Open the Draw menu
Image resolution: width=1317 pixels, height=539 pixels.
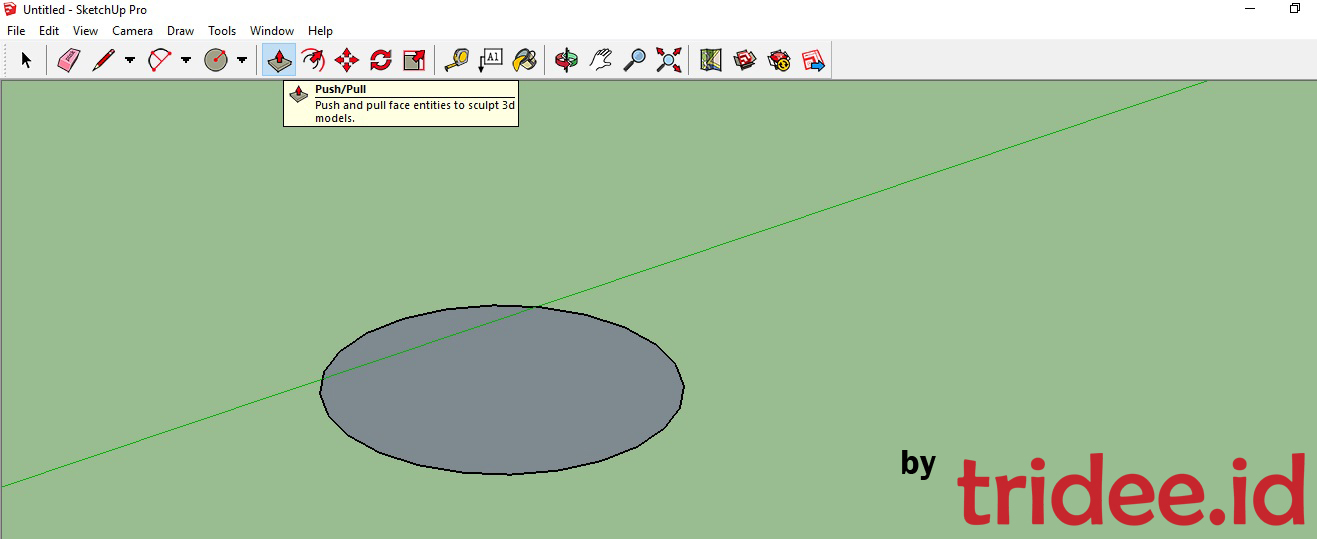click(x=181, y=31)
